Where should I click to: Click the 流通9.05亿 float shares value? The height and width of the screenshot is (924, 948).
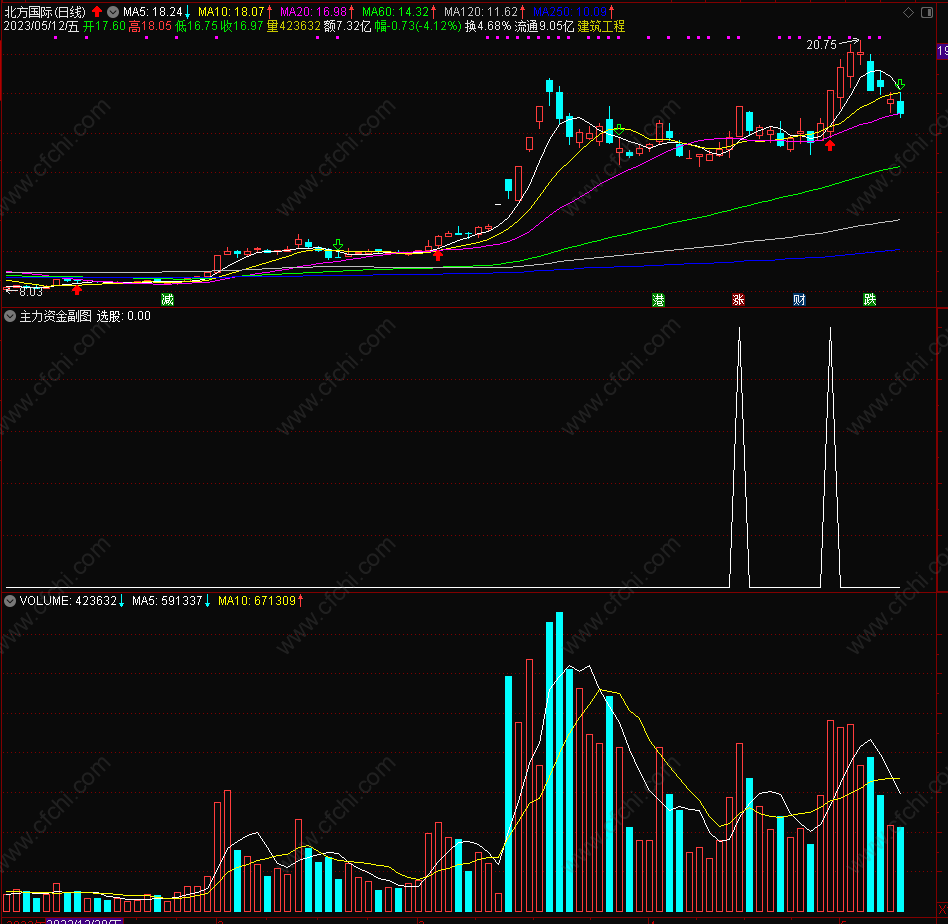click(x=544, y=26)
